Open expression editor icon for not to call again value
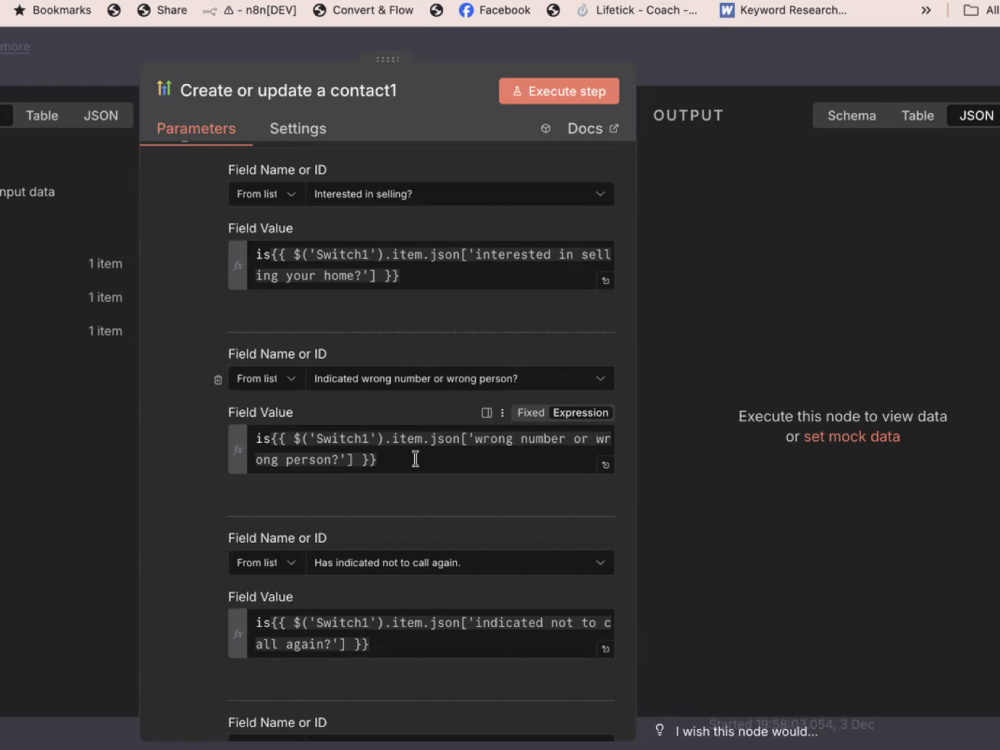The image size is (1000, 750). 606,649
